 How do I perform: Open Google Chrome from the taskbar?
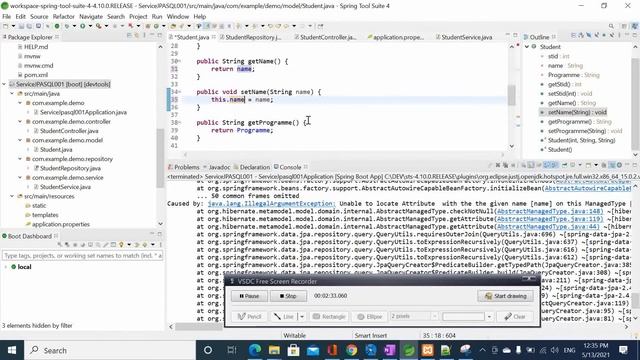351,350
